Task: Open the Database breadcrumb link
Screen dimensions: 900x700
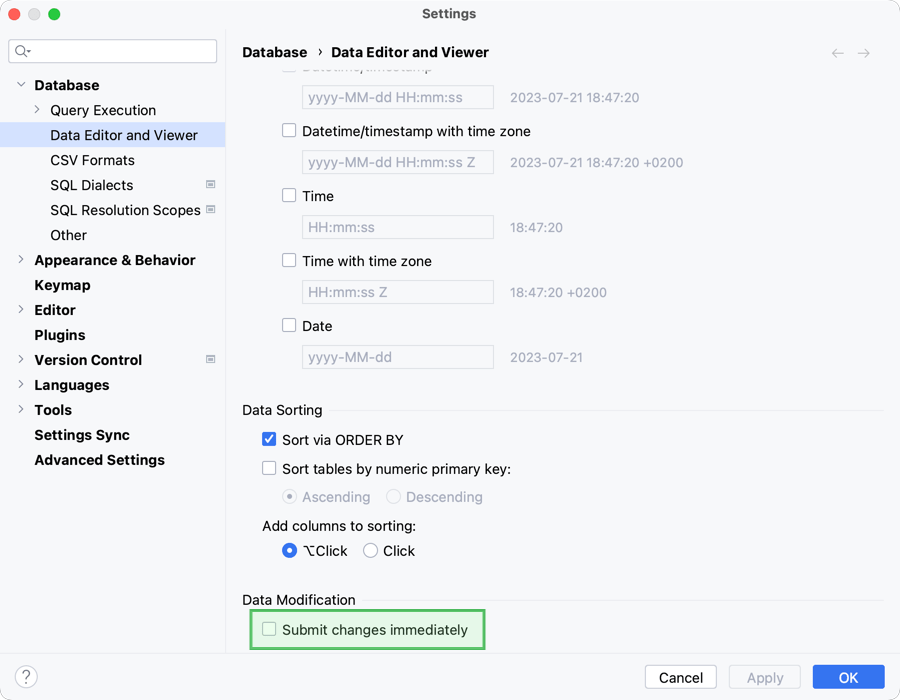Action: 275,52
